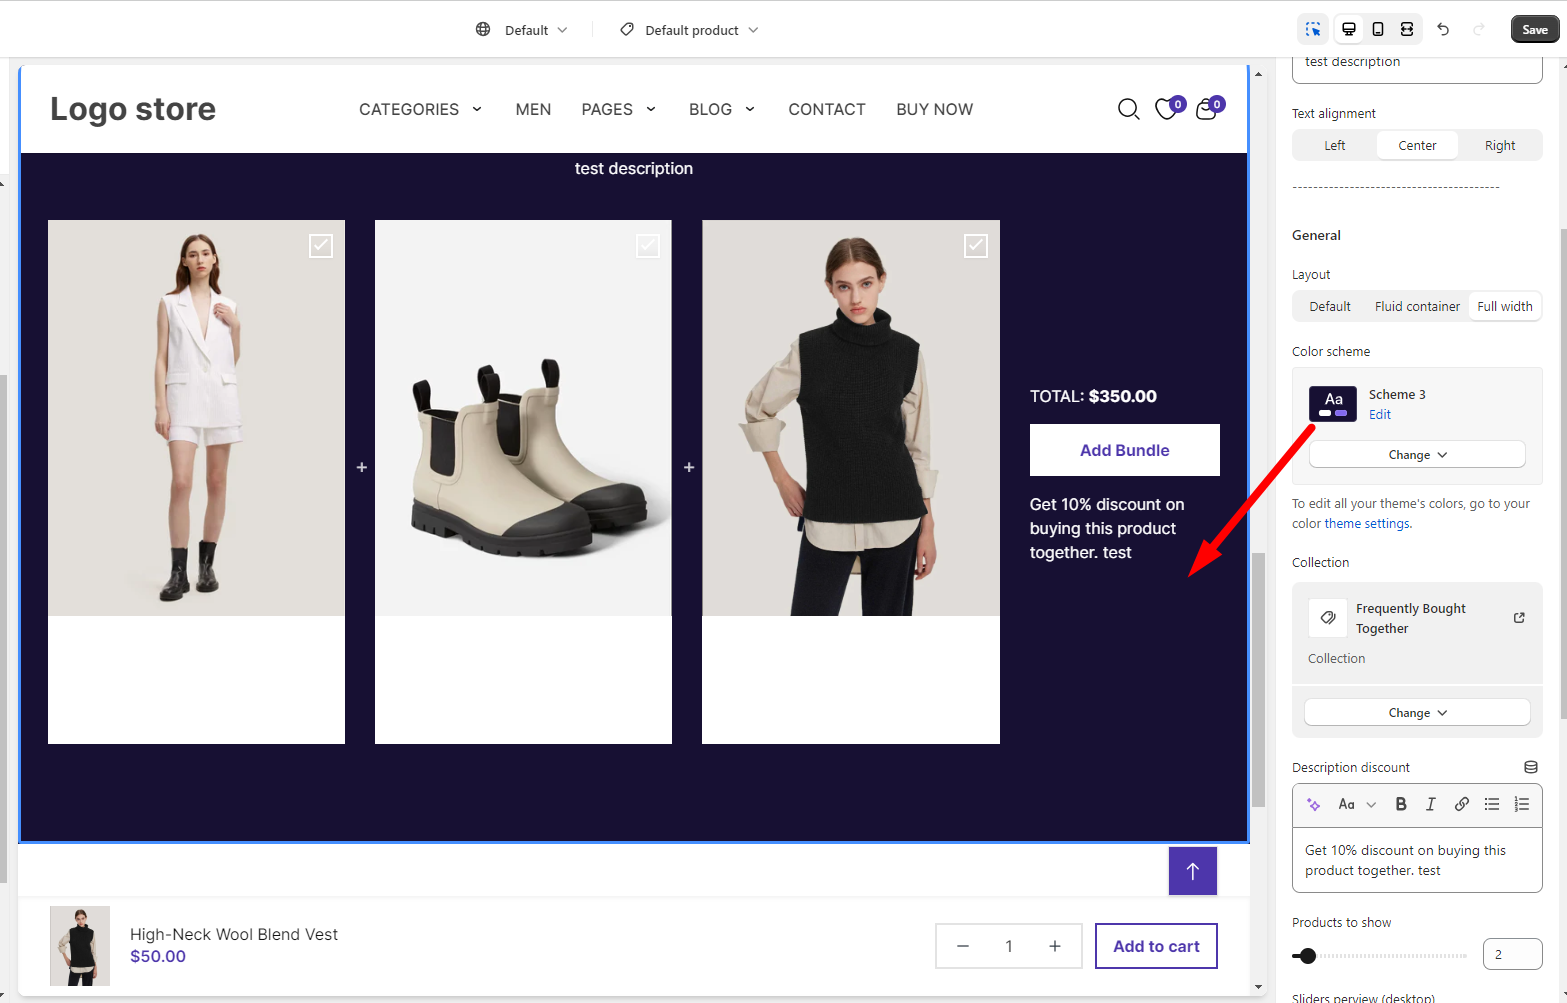Click the Add Bundle button

pyautogui.click(x=1125, y=450)
